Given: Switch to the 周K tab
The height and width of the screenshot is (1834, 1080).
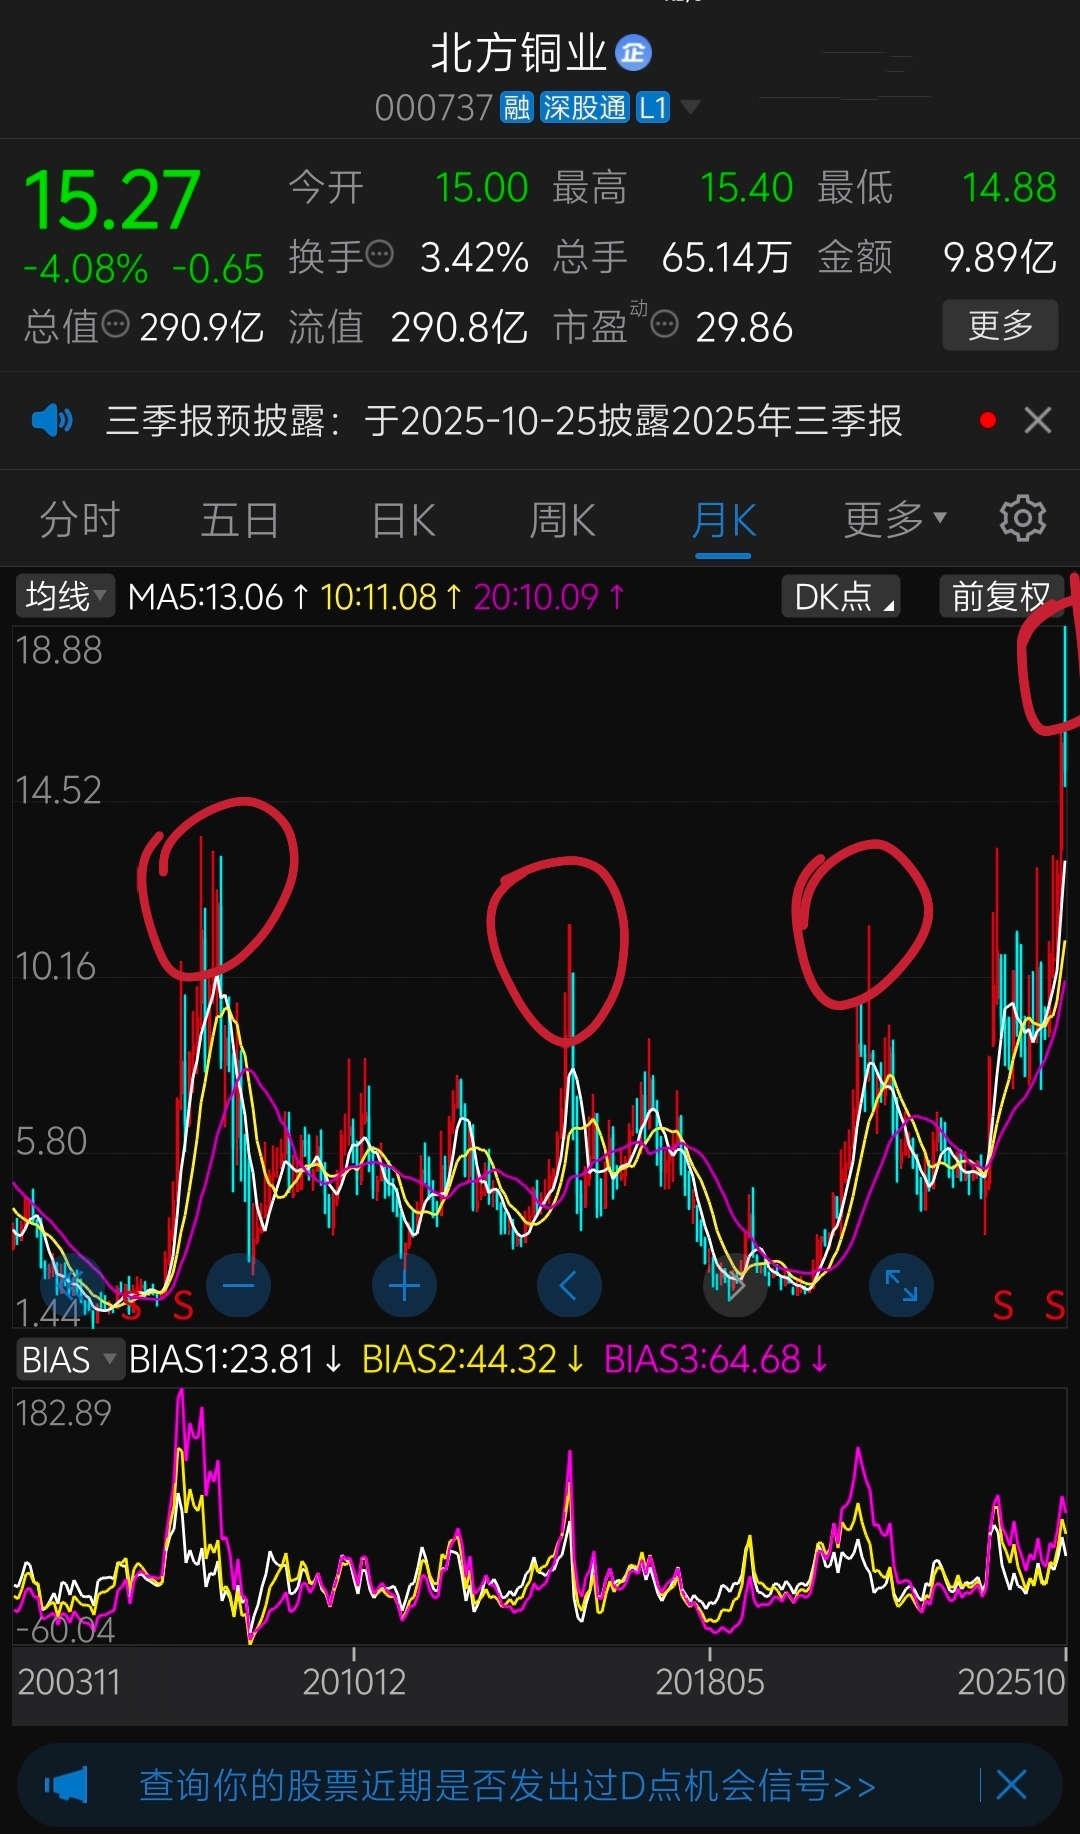Looking at the screenshot, I should coord(562,520).
